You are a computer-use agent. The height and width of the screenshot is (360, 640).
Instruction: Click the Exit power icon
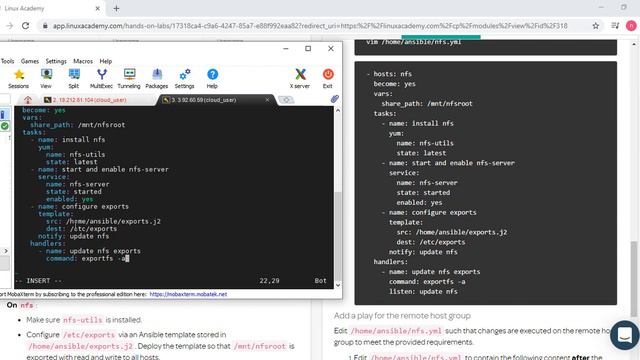point(328,78)
